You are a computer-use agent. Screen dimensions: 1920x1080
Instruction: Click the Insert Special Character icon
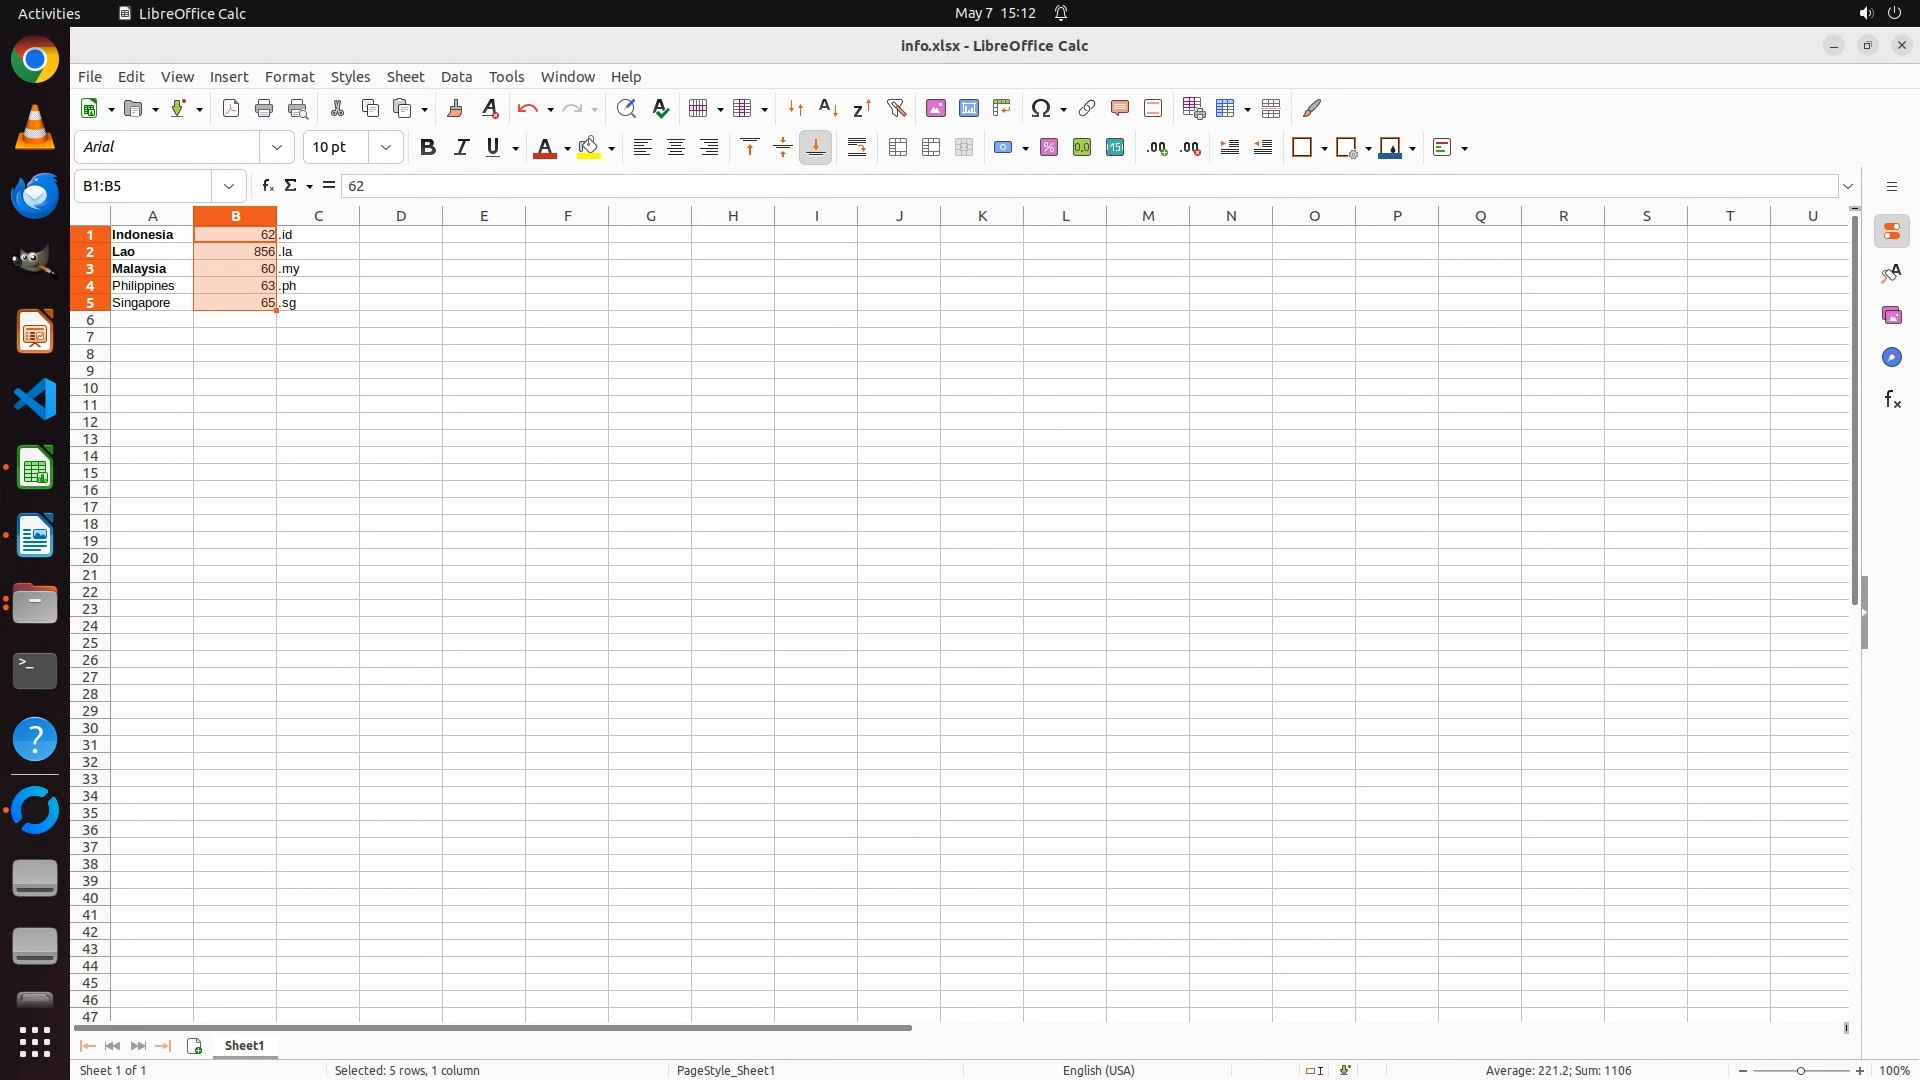coord(1041,108)
